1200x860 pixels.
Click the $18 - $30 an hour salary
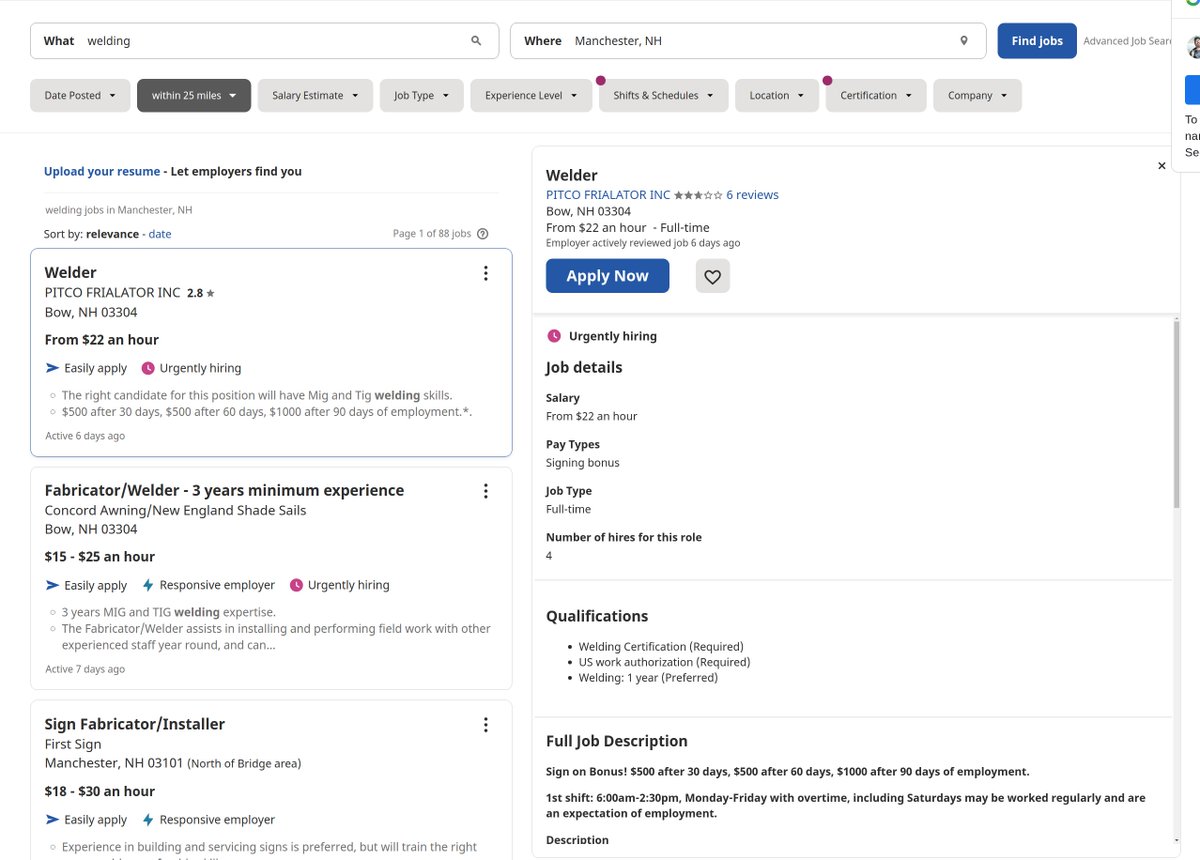(100, 791)
